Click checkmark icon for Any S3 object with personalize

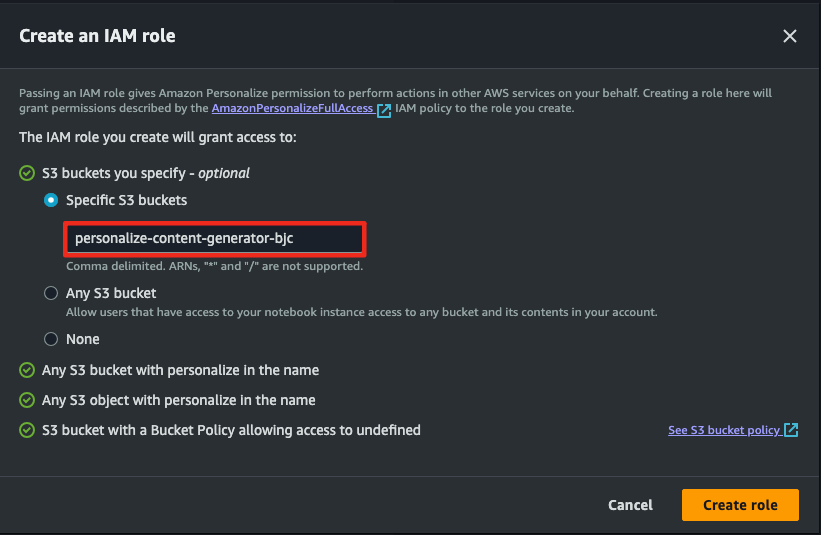point(27,400)
